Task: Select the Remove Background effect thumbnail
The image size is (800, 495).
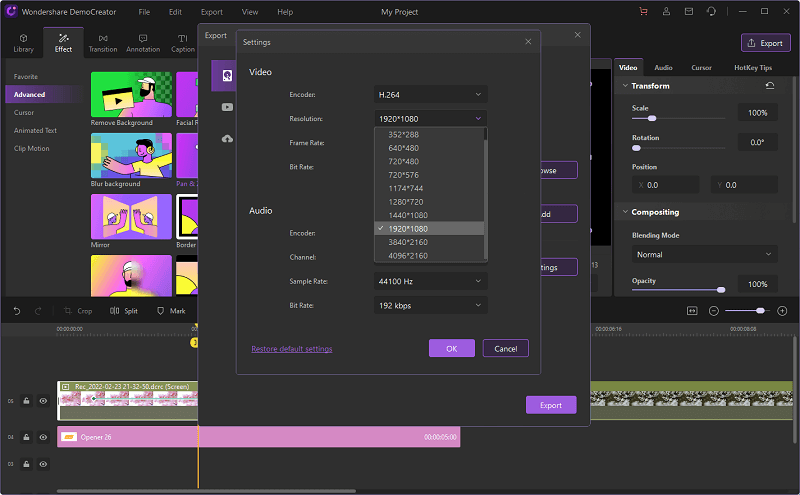Action: tap(131, 95)
